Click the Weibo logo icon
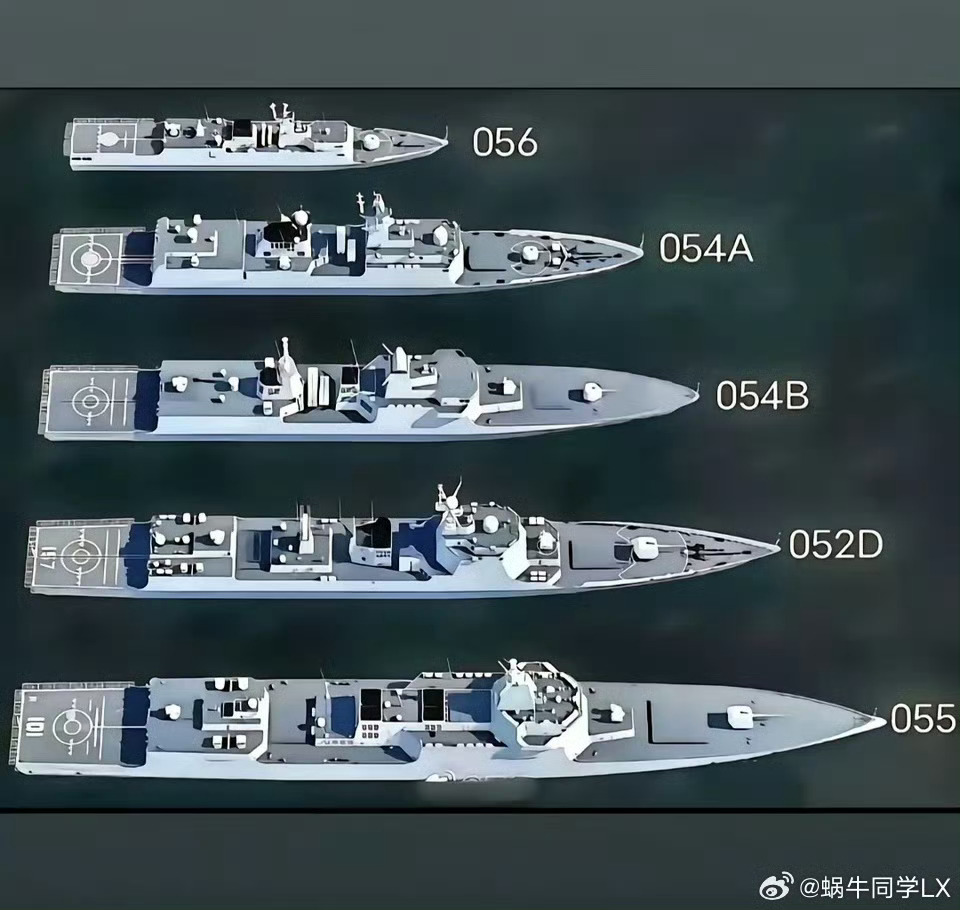Screen dimensions: 960x910 click(x=776, y=887)
